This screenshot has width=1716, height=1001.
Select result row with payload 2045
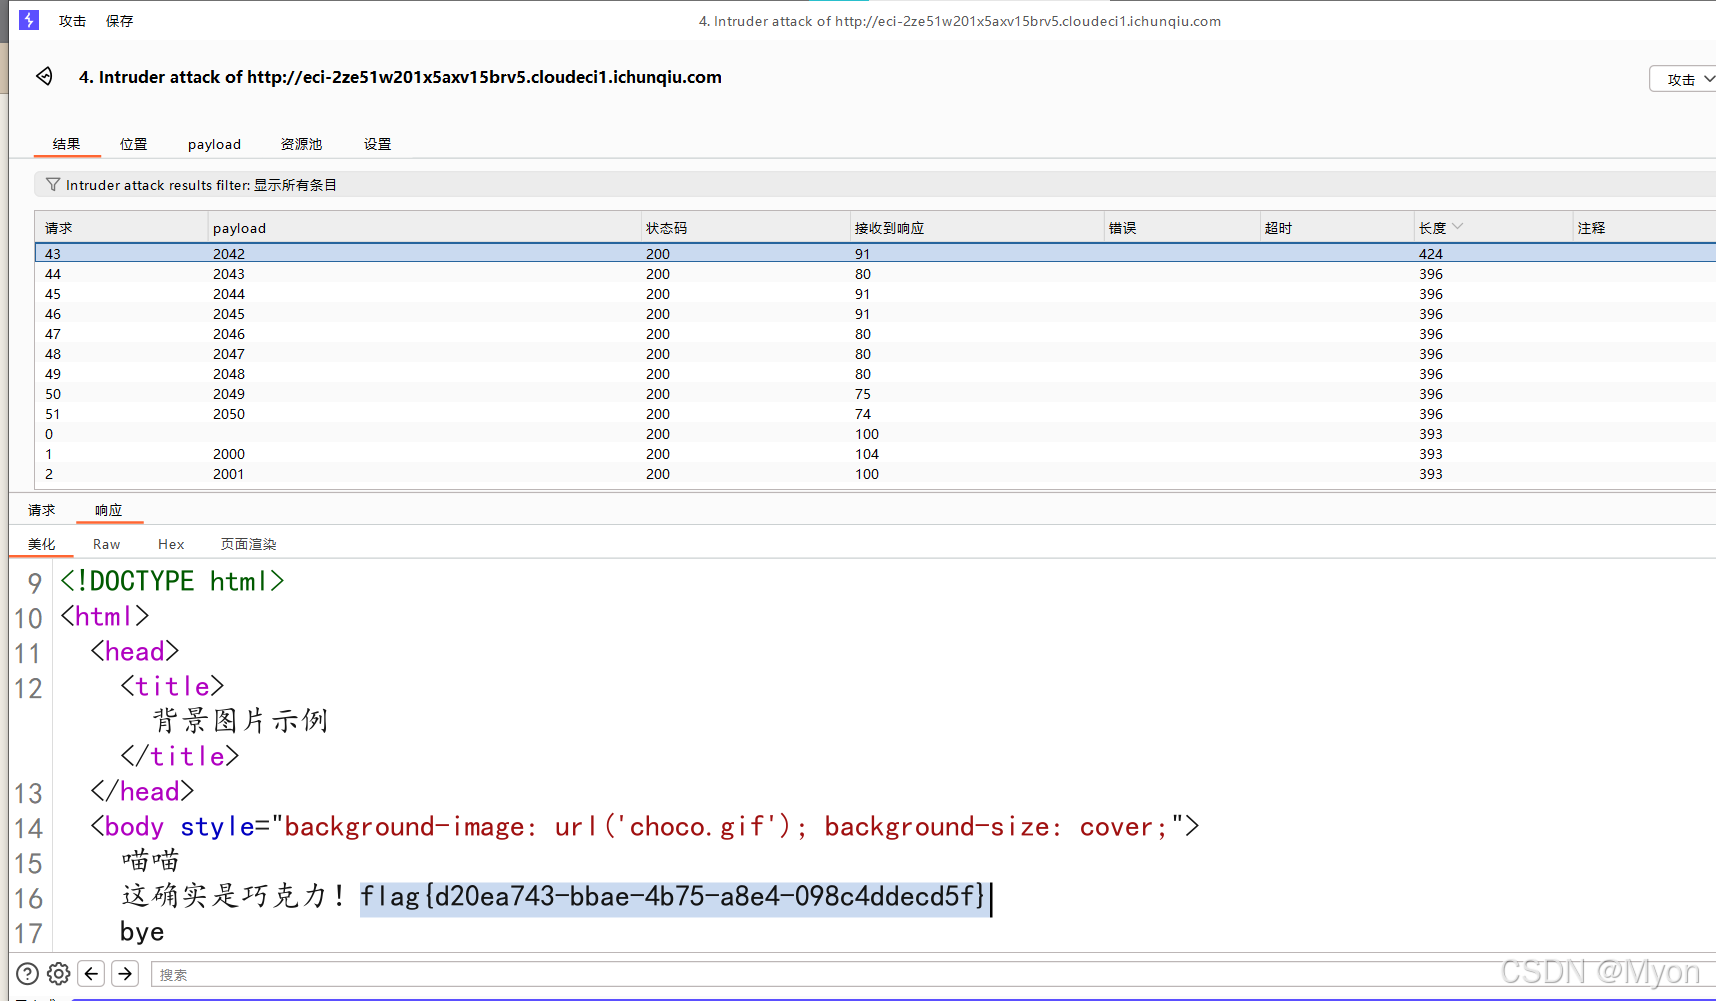875,314
